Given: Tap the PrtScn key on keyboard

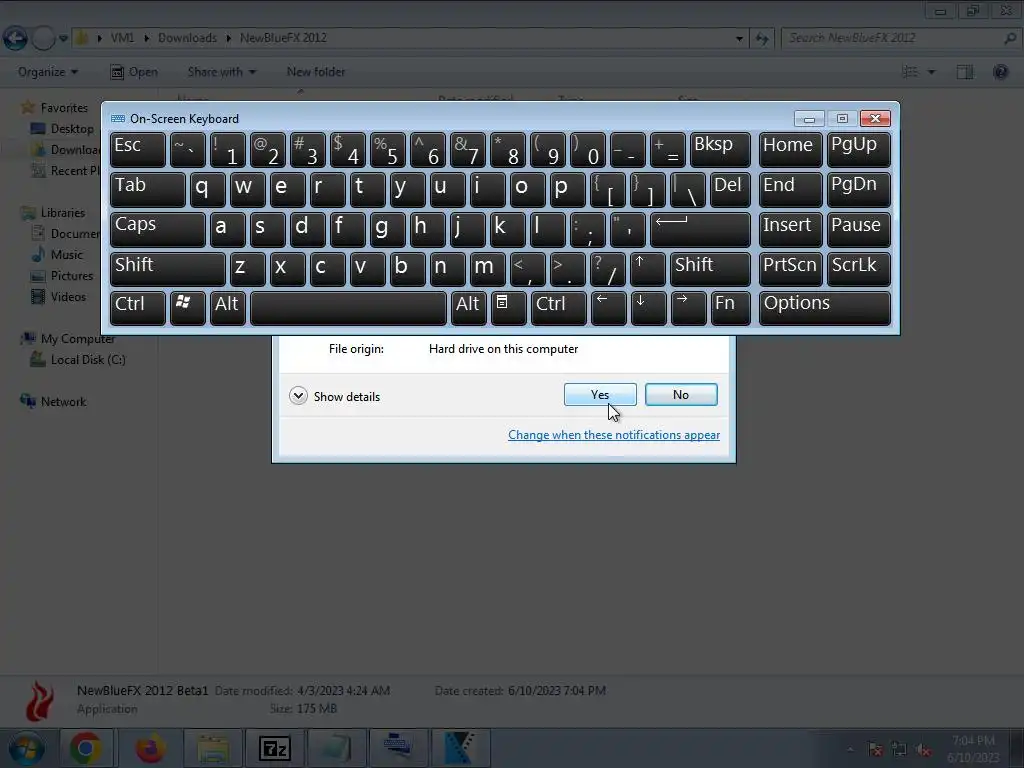Looking at the screenshot, I should click(790, 270).
